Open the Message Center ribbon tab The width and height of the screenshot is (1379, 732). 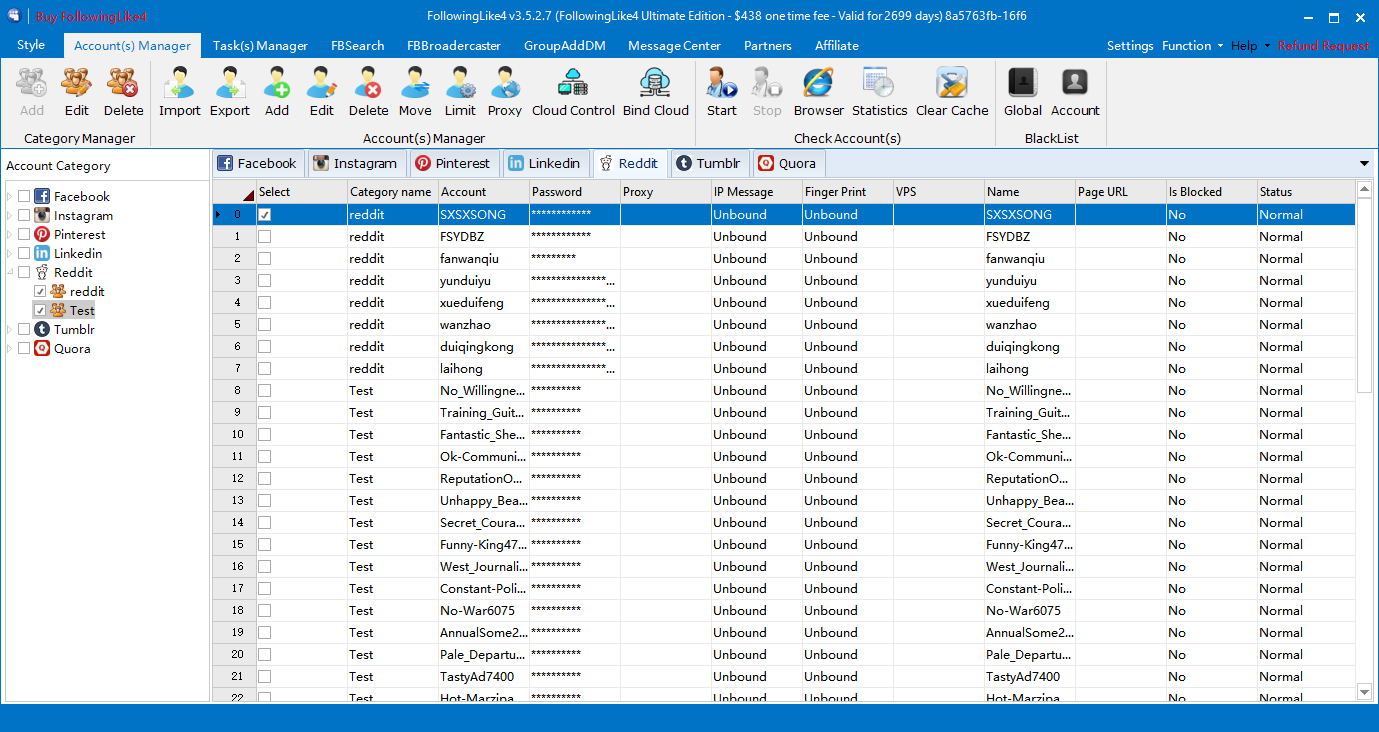[674, 46]
